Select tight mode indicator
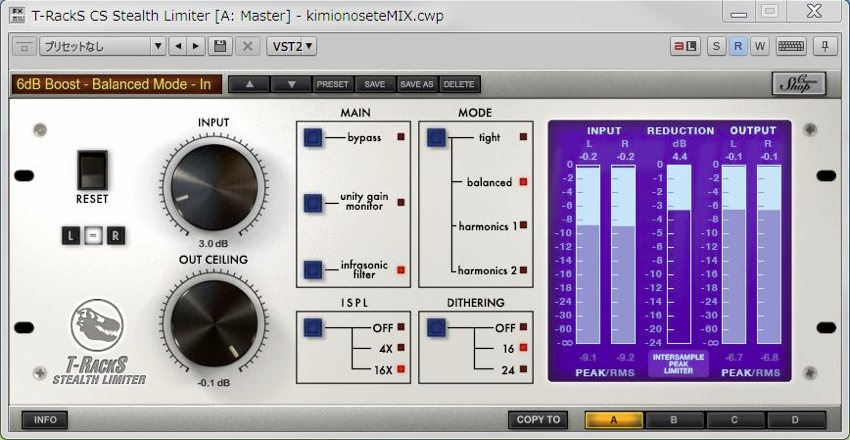Viewport: 850px width, 440px height. (x=523, y=137)
